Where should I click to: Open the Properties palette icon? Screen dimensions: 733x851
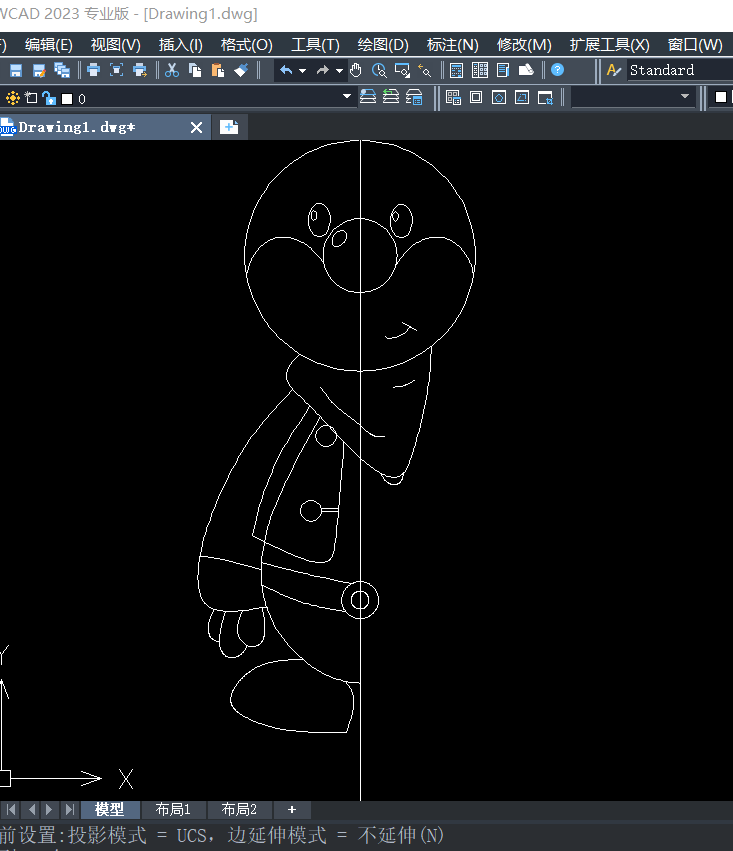tap(457, 70)
